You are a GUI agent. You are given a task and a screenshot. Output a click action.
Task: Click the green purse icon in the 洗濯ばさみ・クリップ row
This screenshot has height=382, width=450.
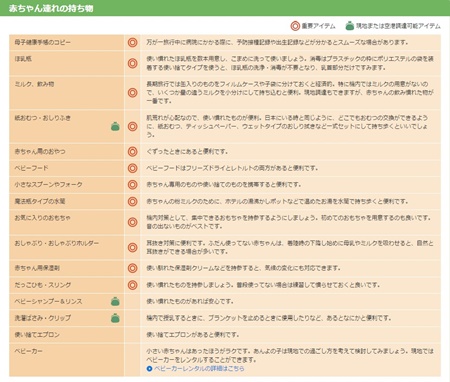(x=115, y=318)
